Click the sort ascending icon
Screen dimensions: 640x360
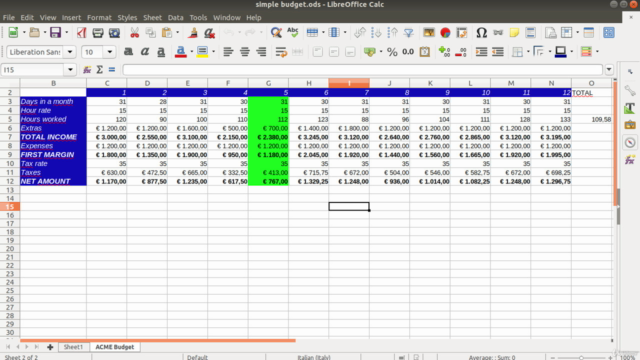[376, 33]
